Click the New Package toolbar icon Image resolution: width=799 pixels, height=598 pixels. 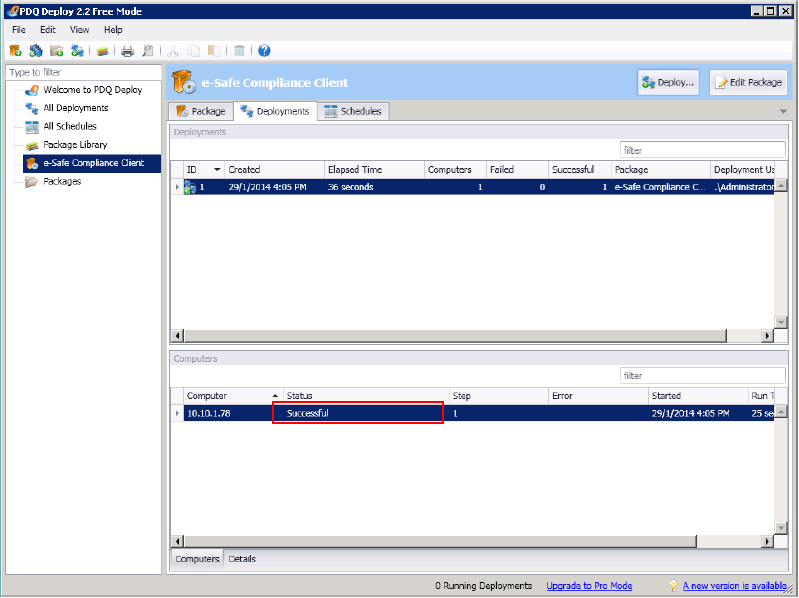[x=16, y=50]
